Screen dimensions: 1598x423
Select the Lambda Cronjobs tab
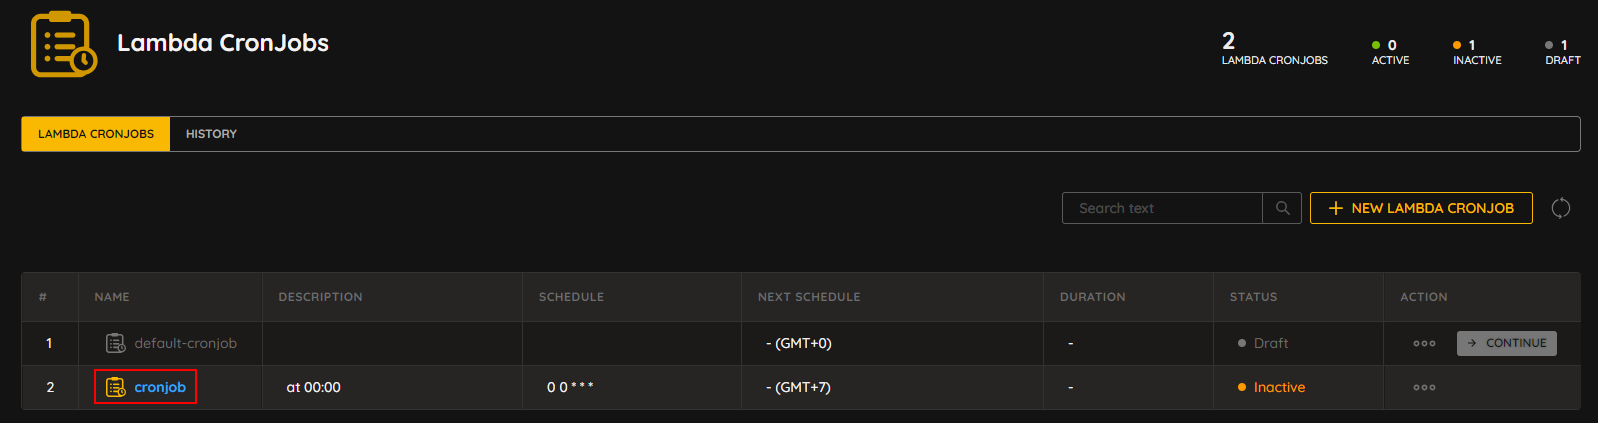96,134
